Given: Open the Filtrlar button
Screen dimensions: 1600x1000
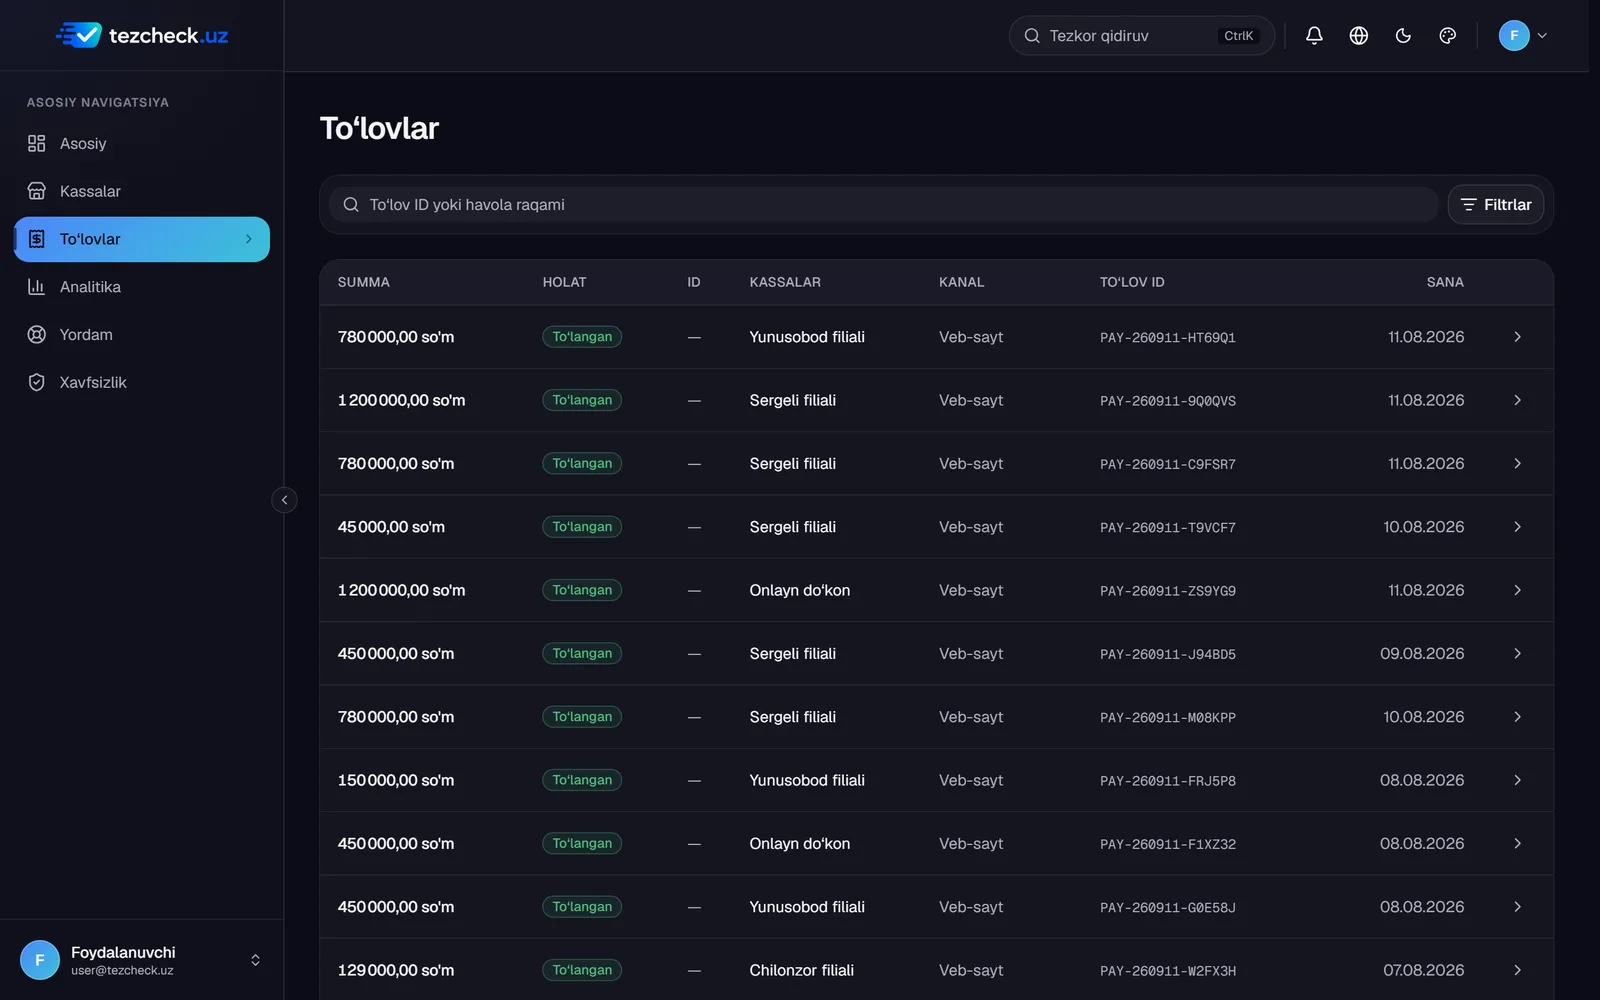Looking at the screenshot, I should (x=1496, y=205).
